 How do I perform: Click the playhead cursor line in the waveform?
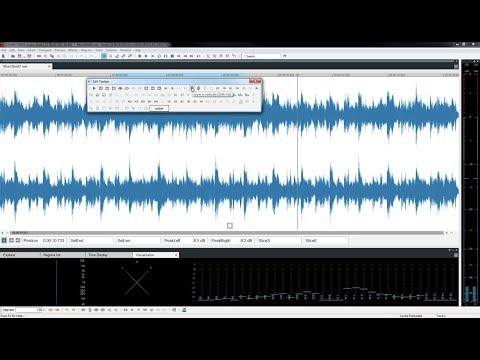(297, 153)
